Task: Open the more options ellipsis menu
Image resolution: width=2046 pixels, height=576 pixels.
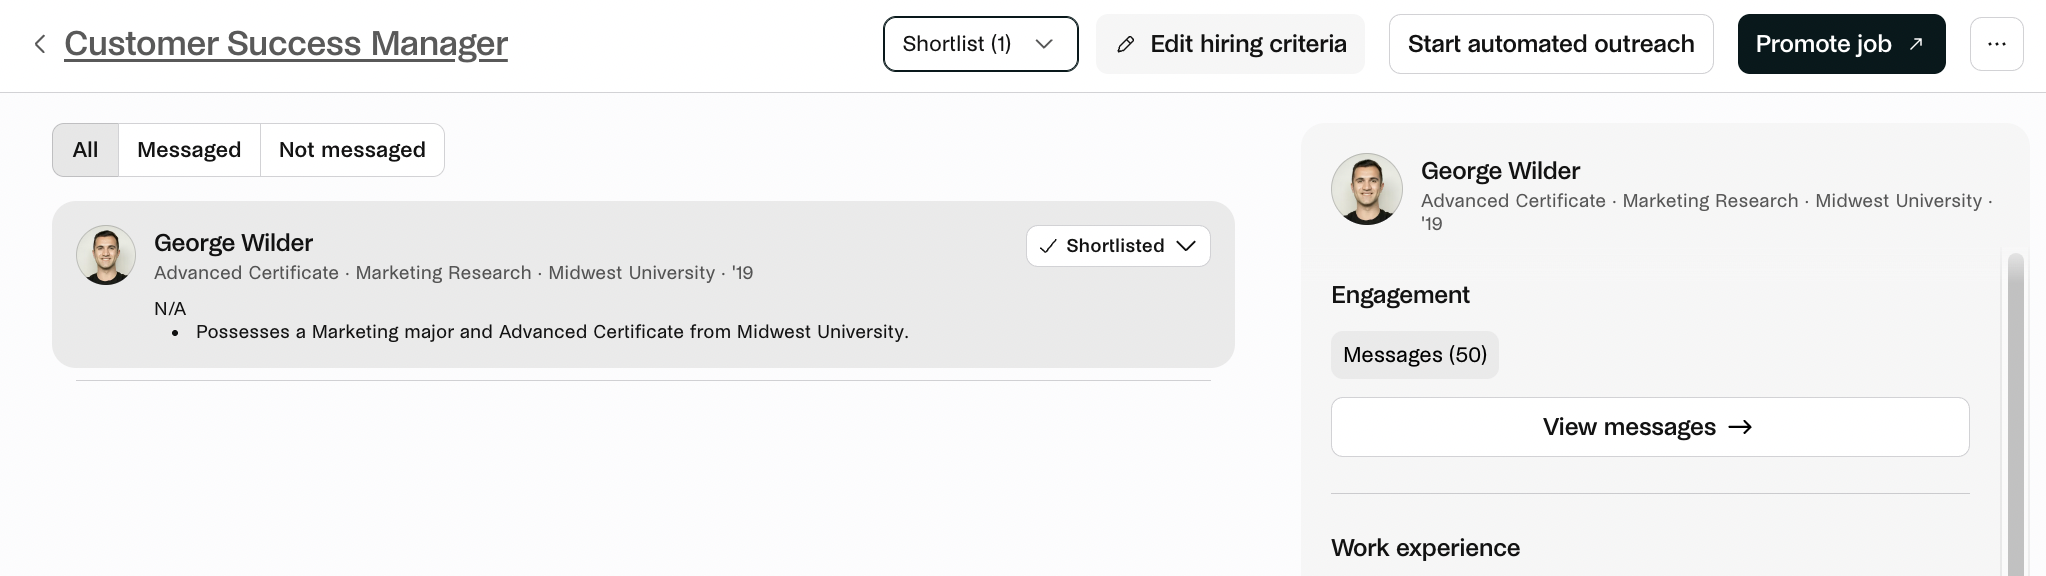Action: pos(1996,44)
